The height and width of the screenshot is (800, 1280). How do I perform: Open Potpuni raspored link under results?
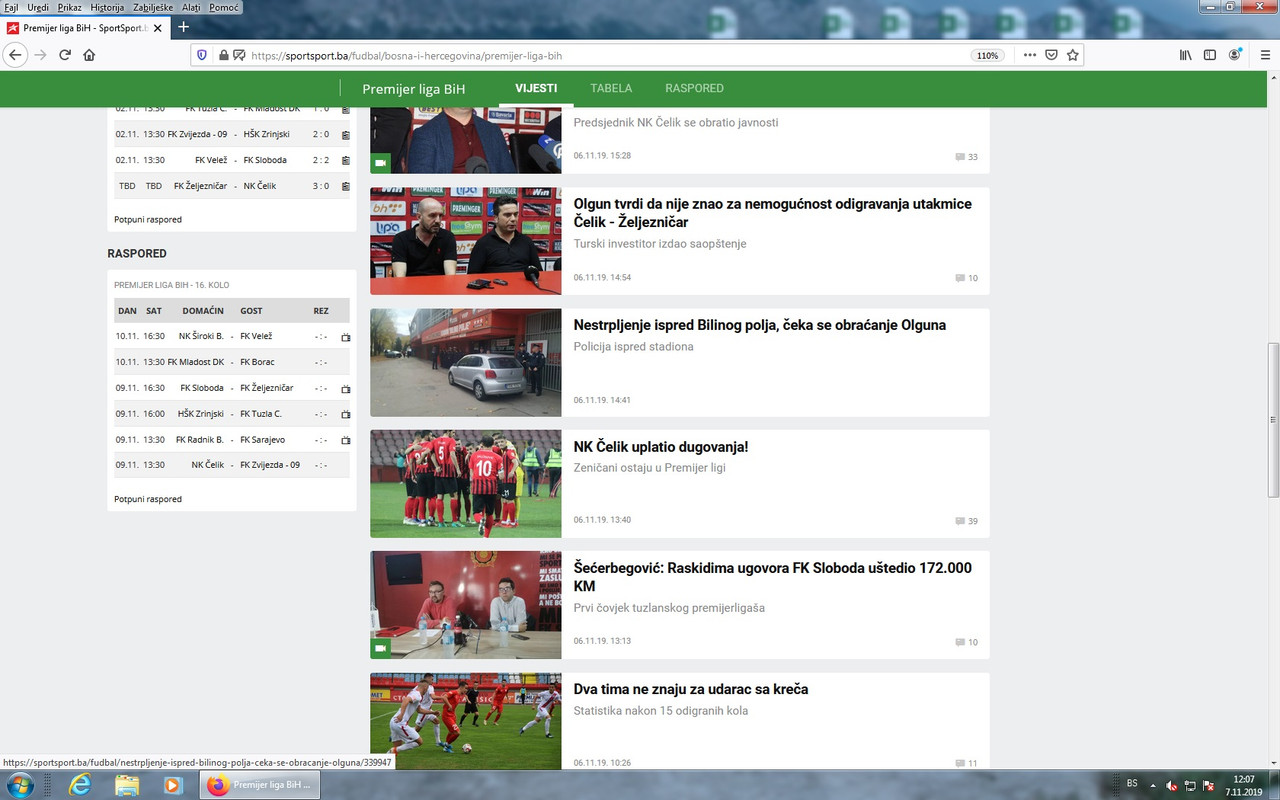click(x=148, y=219)
